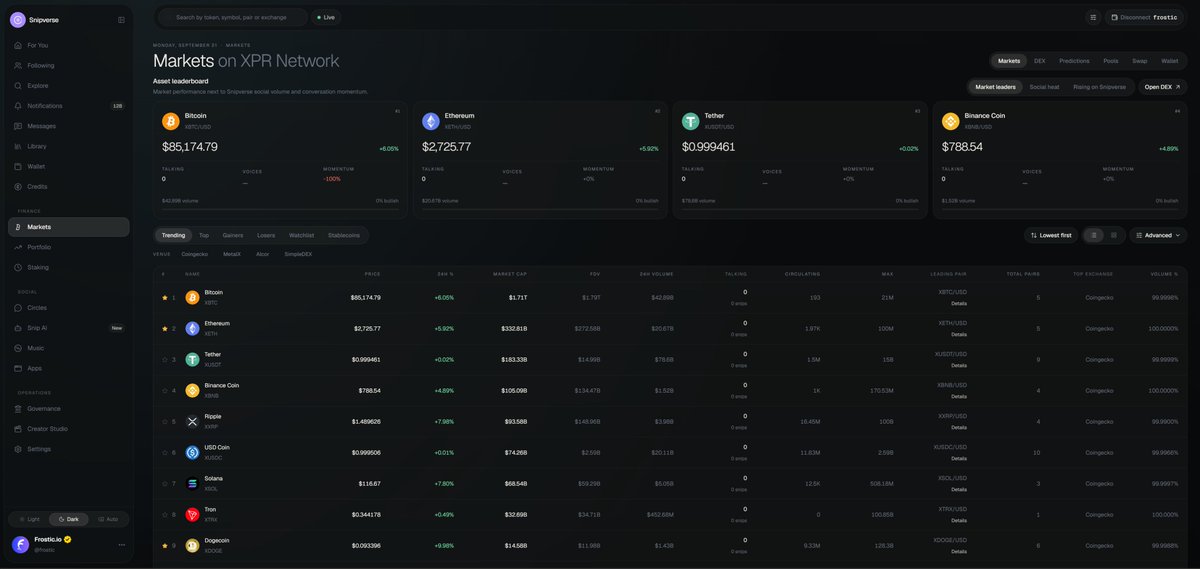Screen dimensions: 1200x569
Task: Open the Portfolio chart icon
Action: [x=18, y=247]
